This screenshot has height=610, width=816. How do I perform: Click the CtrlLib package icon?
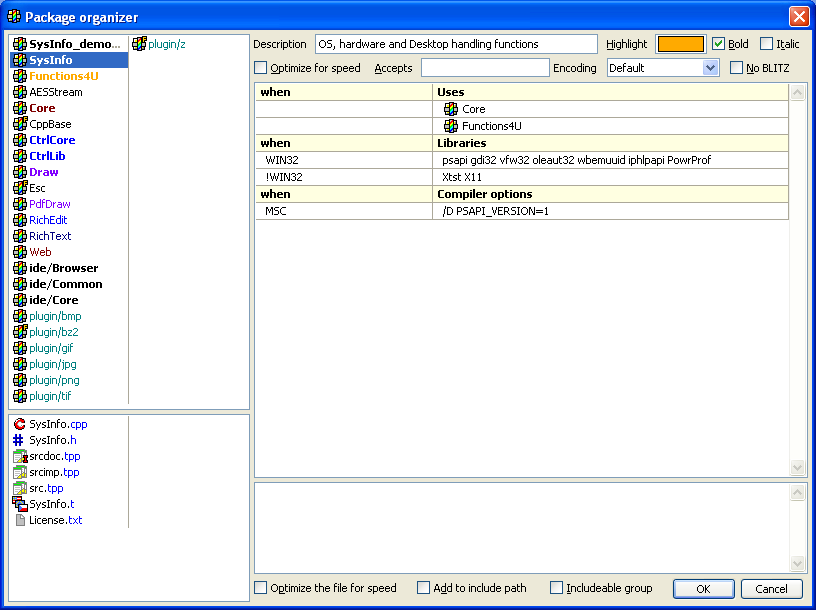(19, 156)
